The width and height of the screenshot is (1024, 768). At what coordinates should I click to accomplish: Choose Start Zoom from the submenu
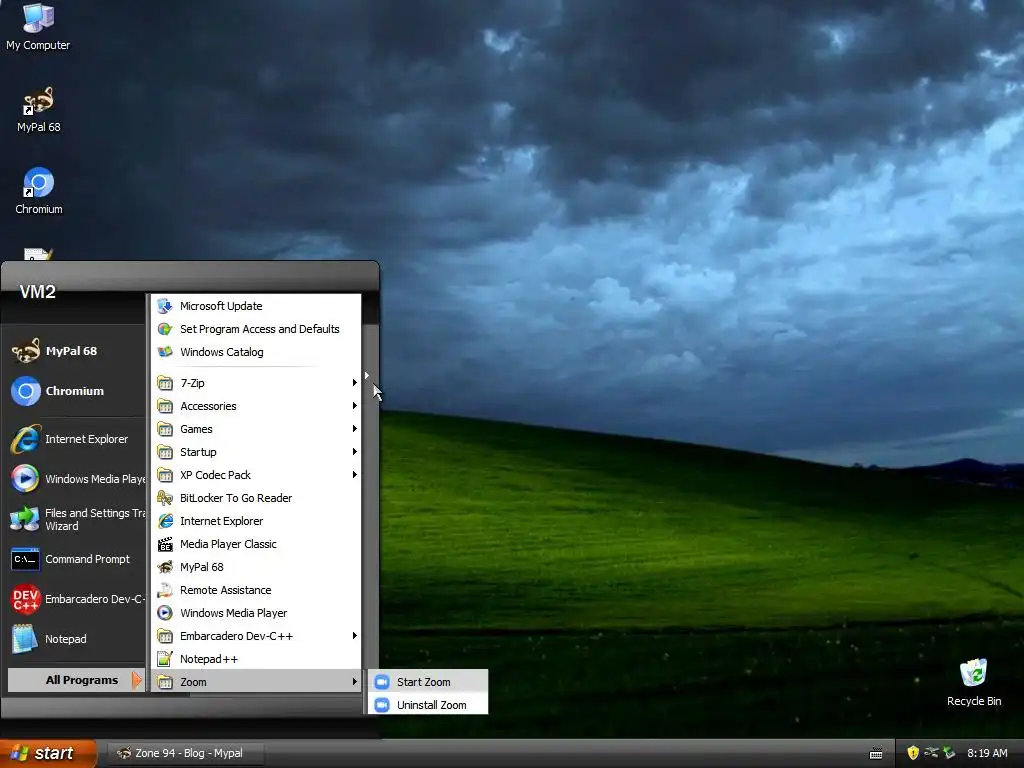(428, 682)
